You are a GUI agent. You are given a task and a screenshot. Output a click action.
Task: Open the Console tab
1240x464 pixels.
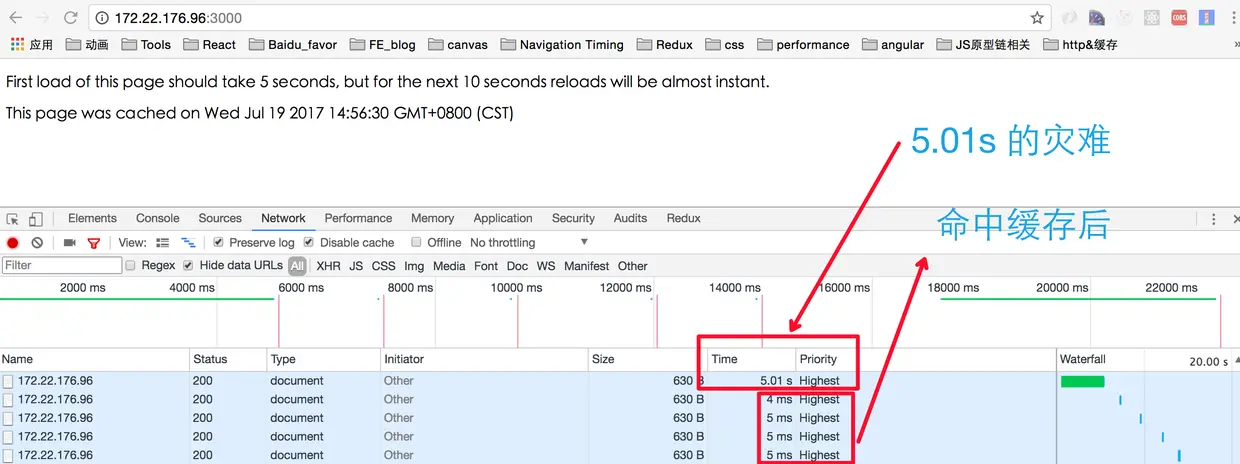point(158,219)
